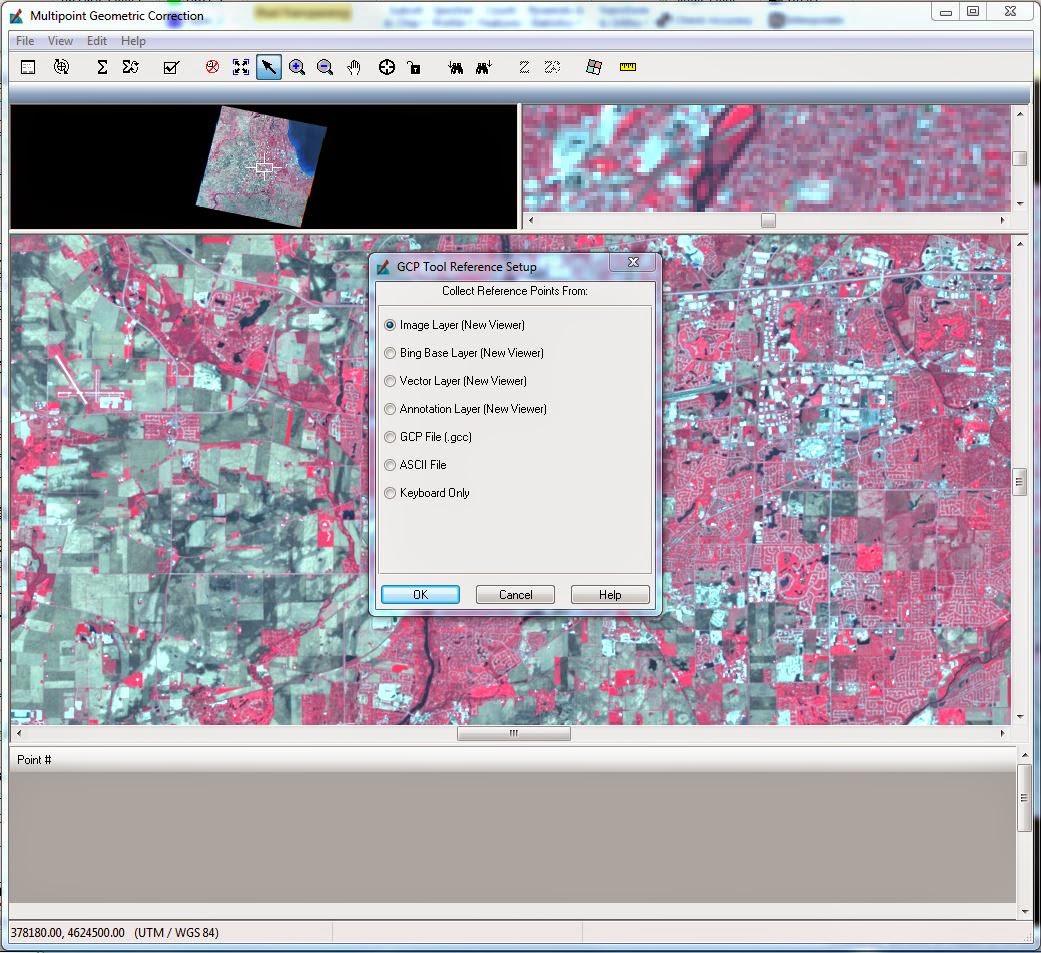Click the red crossed-circle toolbar icon
1041x953 pixels.
tap(212, 67)
